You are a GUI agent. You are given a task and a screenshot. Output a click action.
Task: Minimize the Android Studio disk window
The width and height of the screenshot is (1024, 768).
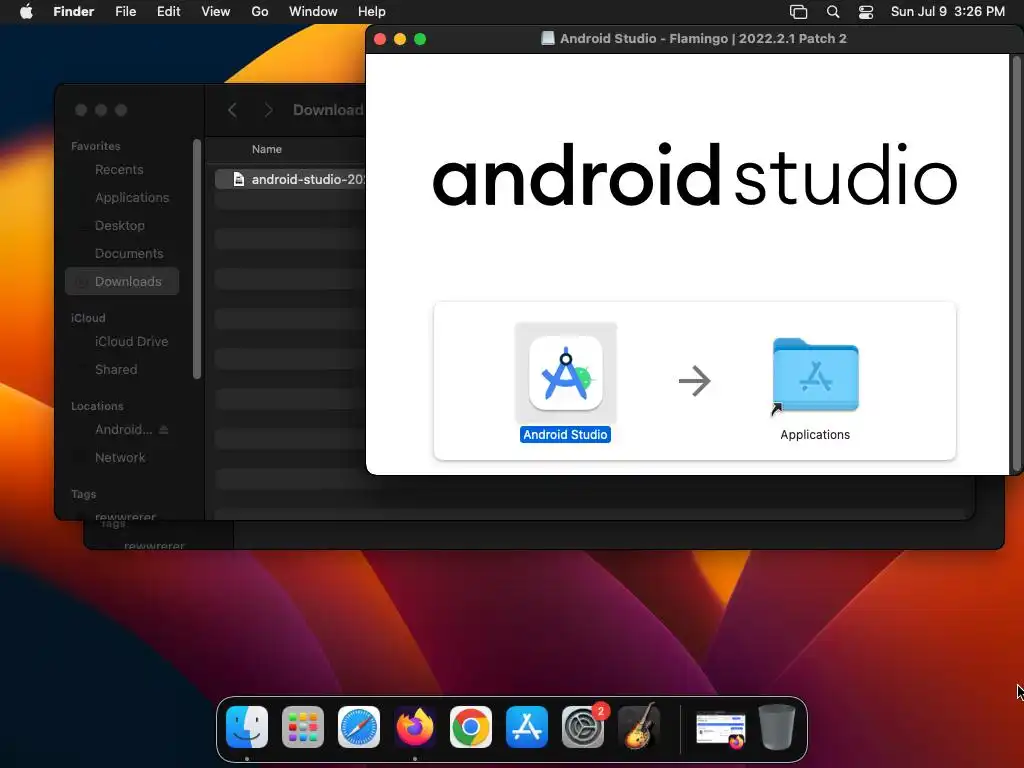pyautogui.click(x=400, y=39)
